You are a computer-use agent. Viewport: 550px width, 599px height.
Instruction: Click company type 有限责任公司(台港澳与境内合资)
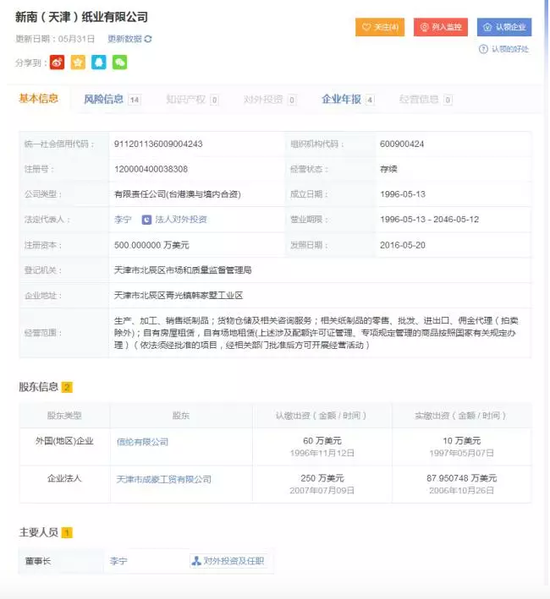[178, 194]
